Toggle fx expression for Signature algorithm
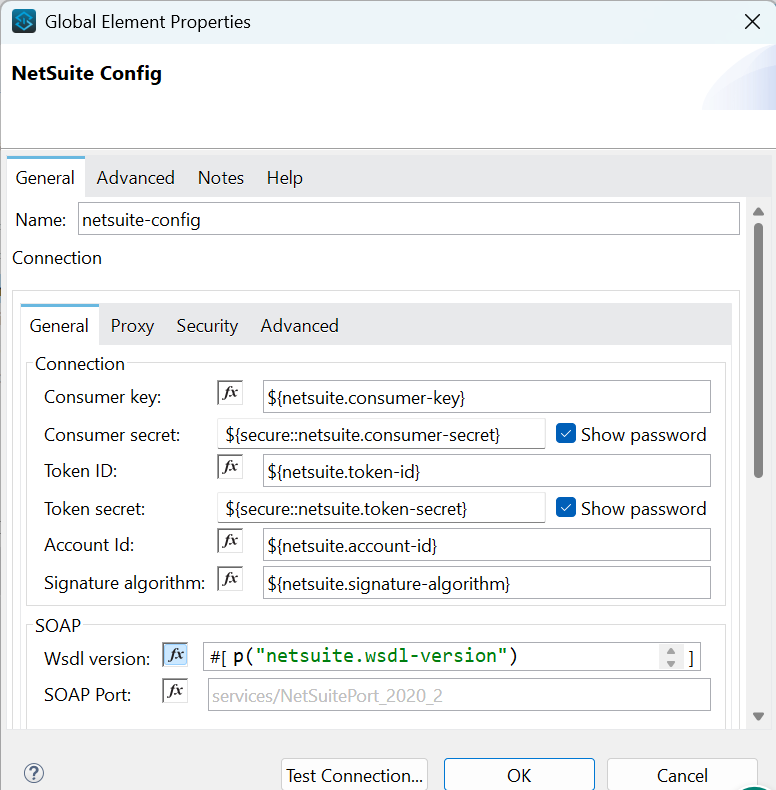 230,579
